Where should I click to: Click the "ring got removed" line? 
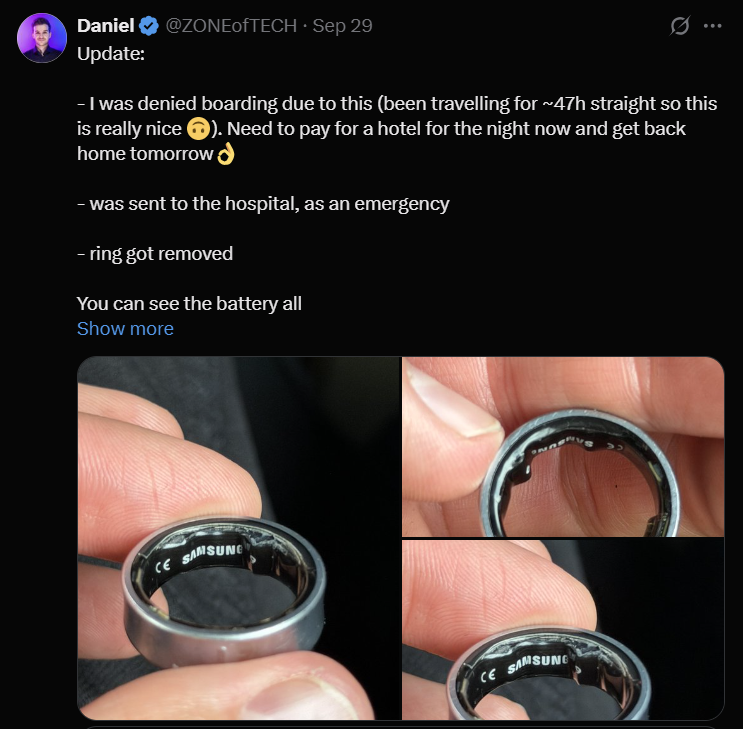click(155, 254)
